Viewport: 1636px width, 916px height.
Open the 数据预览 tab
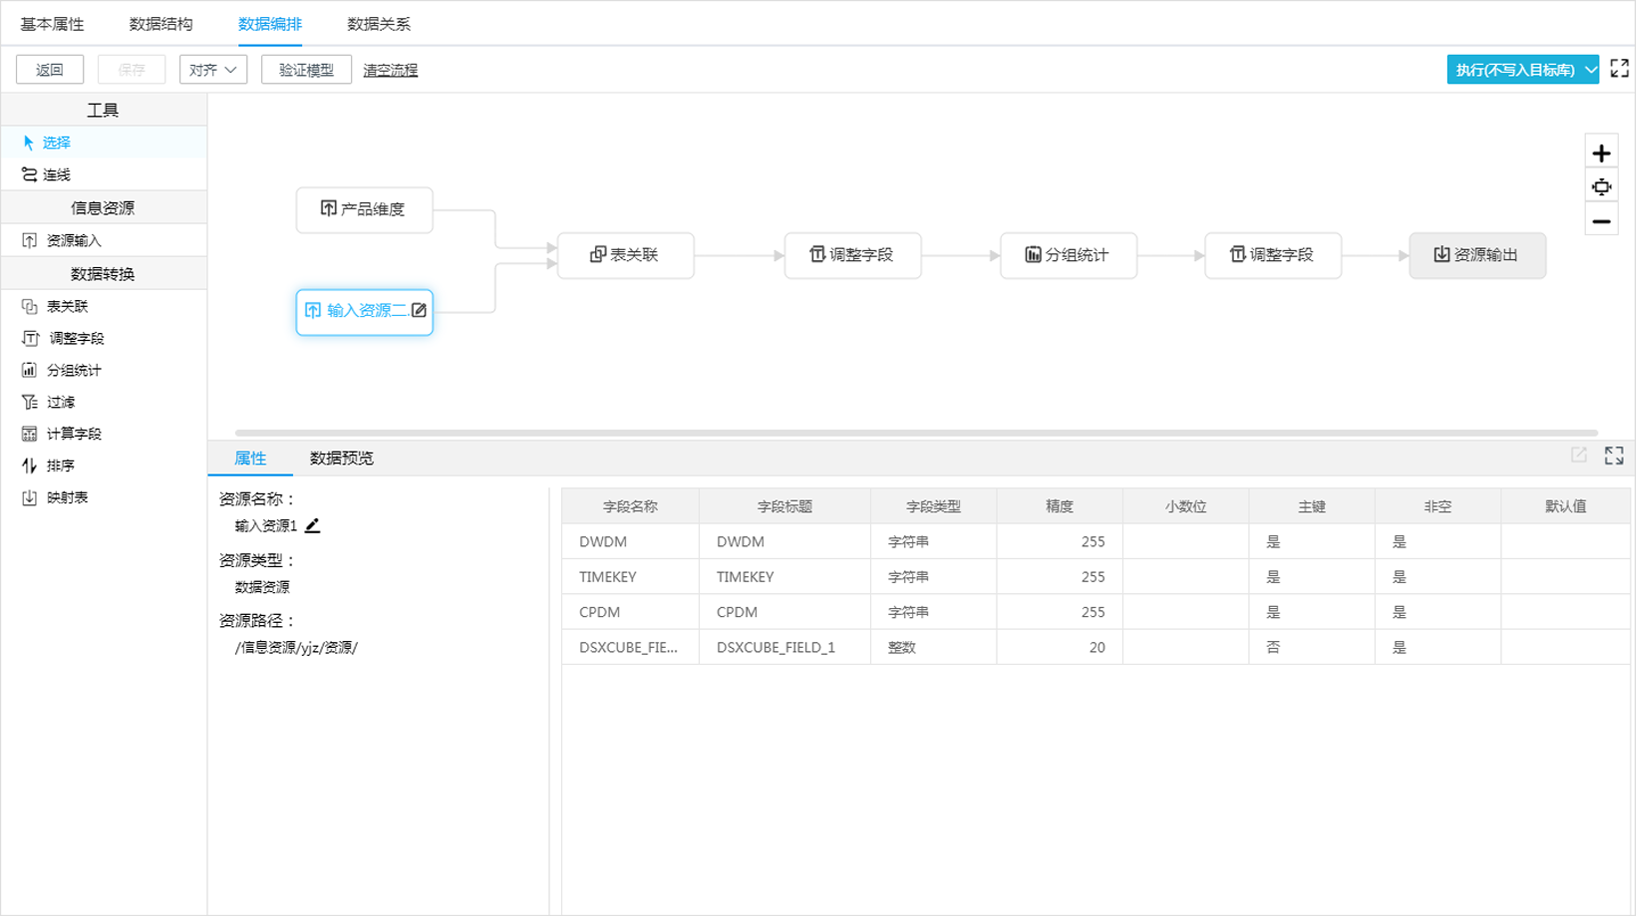pyautogui.click(x=341, y=458)
